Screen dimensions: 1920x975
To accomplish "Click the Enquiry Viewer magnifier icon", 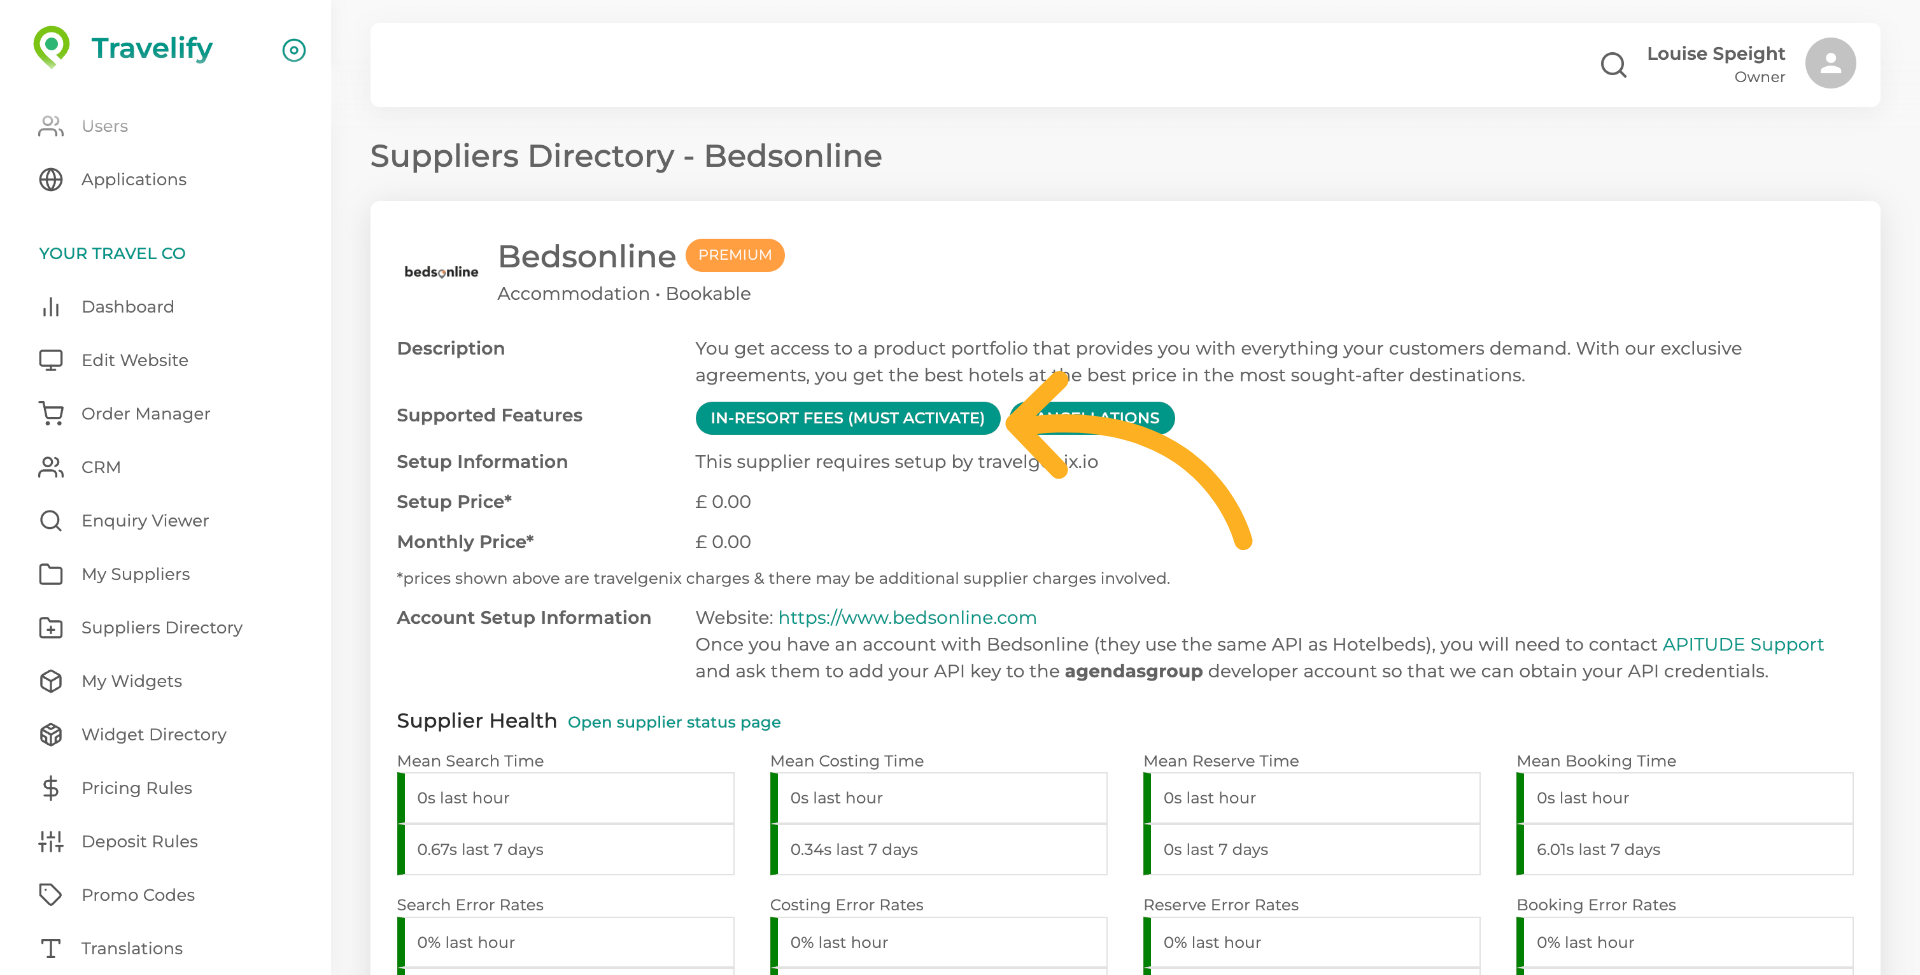I will click(x=51, y=520).
